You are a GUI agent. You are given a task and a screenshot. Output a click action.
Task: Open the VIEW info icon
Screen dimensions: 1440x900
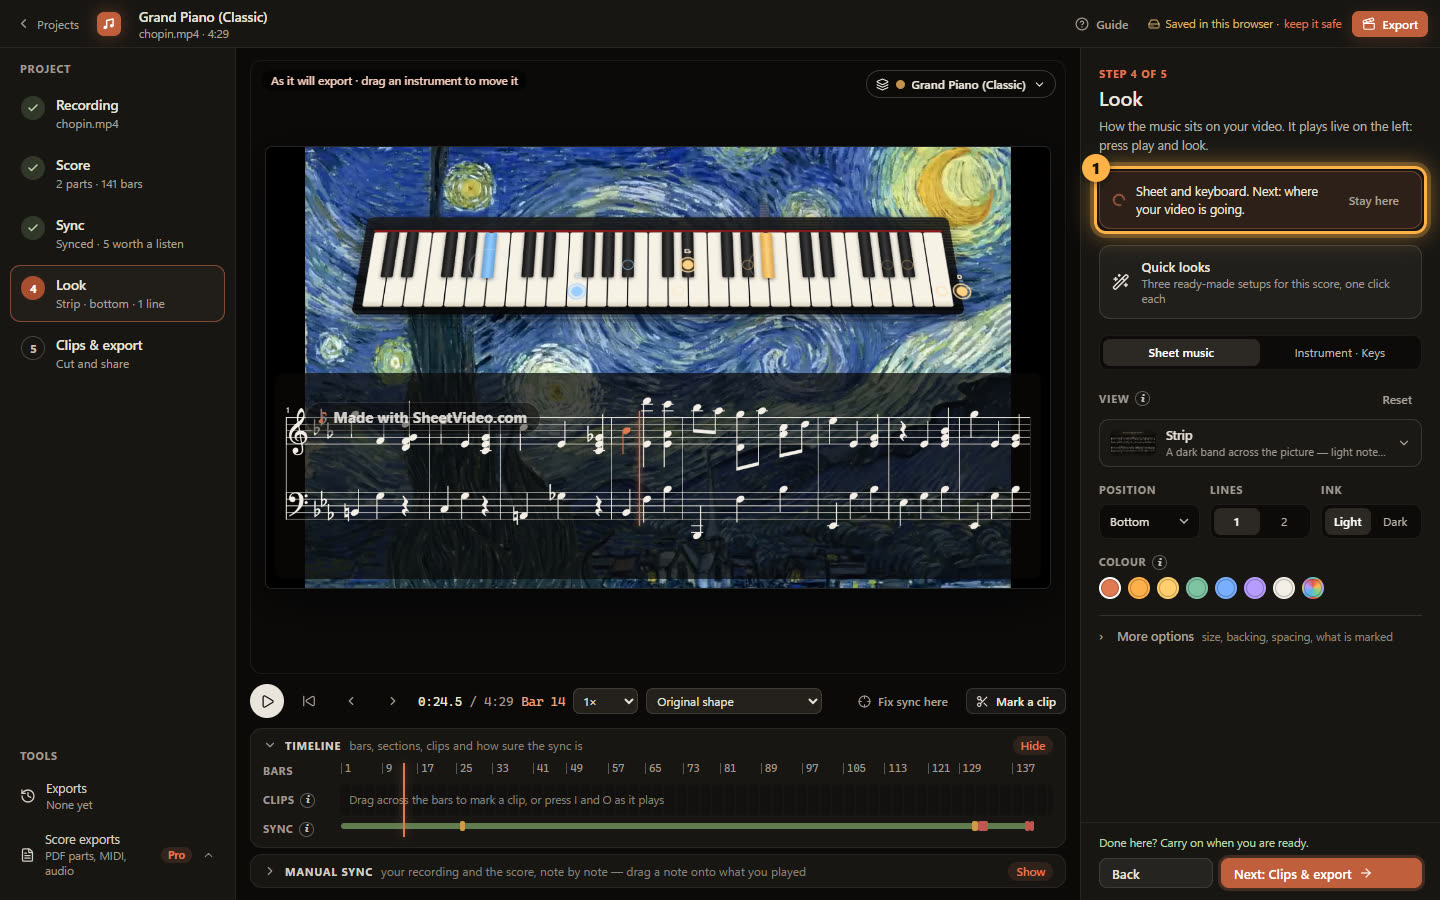click(x=1142, y=398)
